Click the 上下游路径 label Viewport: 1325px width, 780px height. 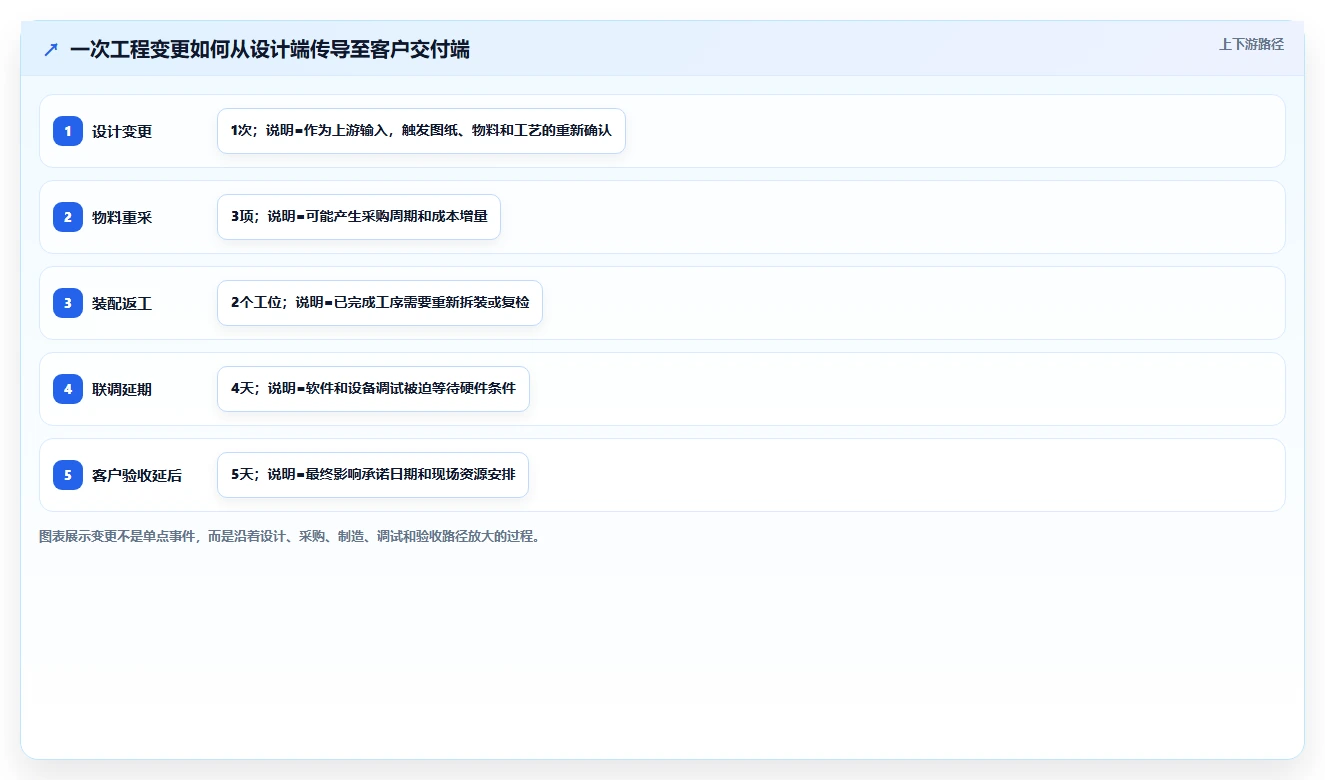click(x=1251, y=45)
